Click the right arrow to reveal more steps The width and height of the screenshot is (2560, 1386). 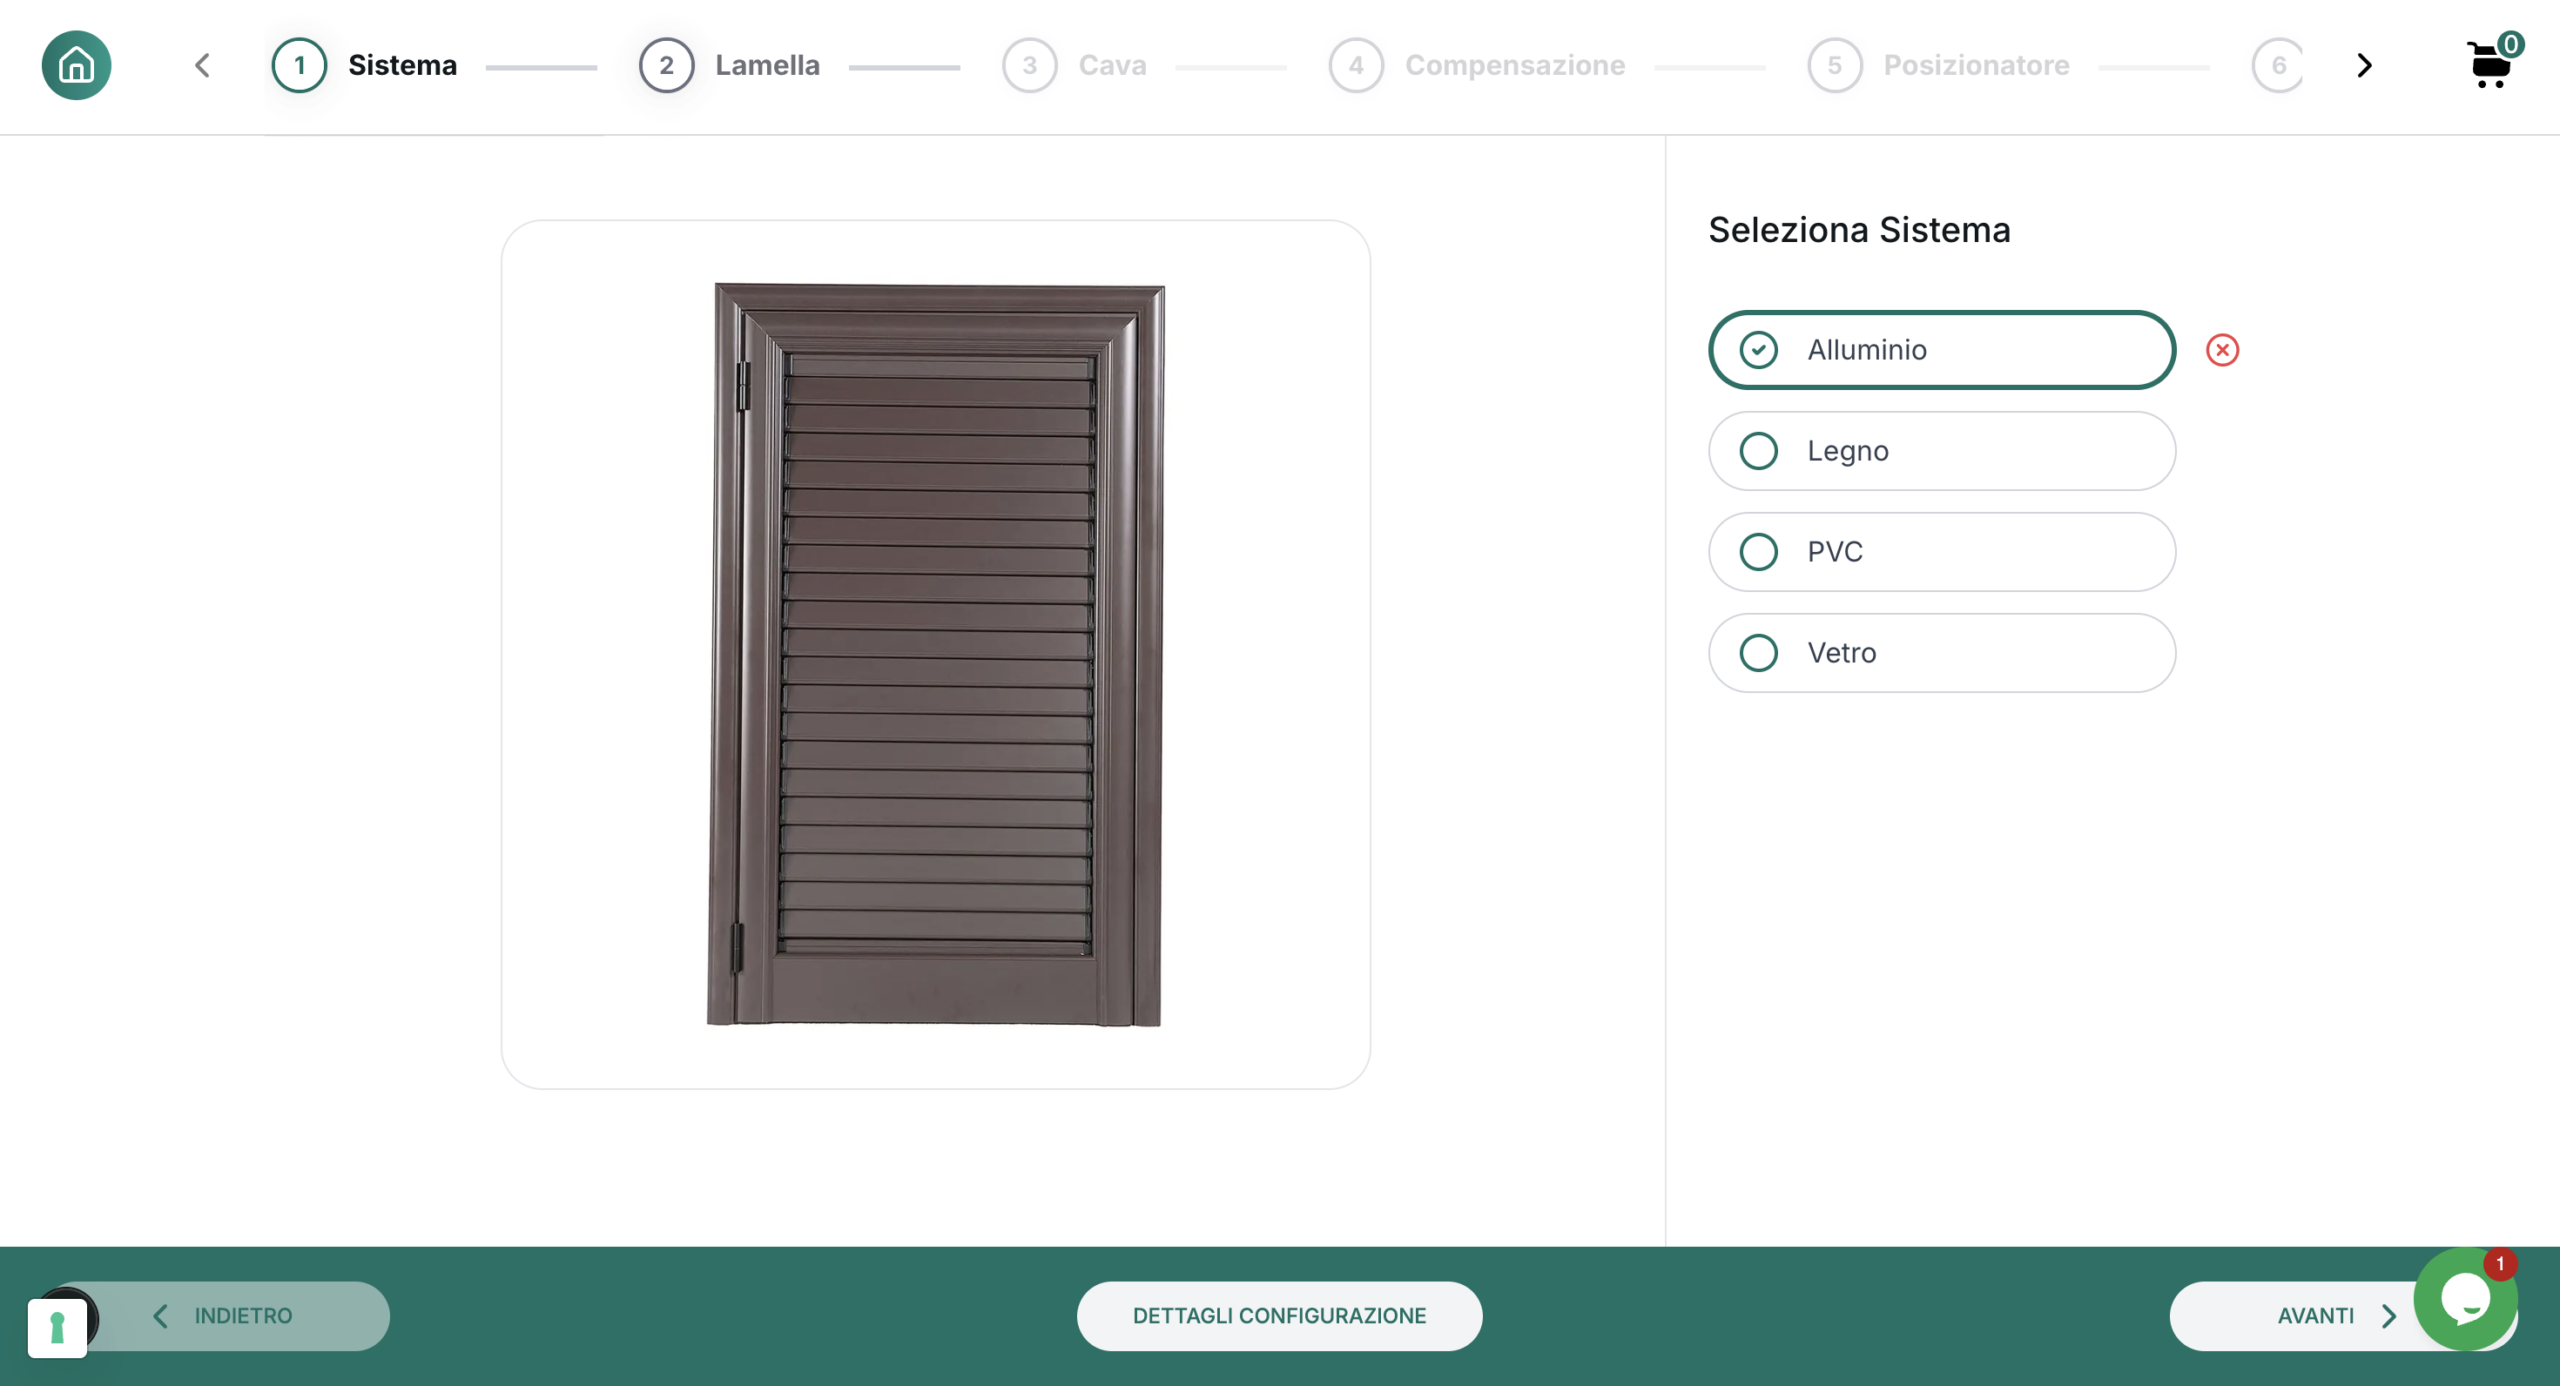tap(2364, 65)
